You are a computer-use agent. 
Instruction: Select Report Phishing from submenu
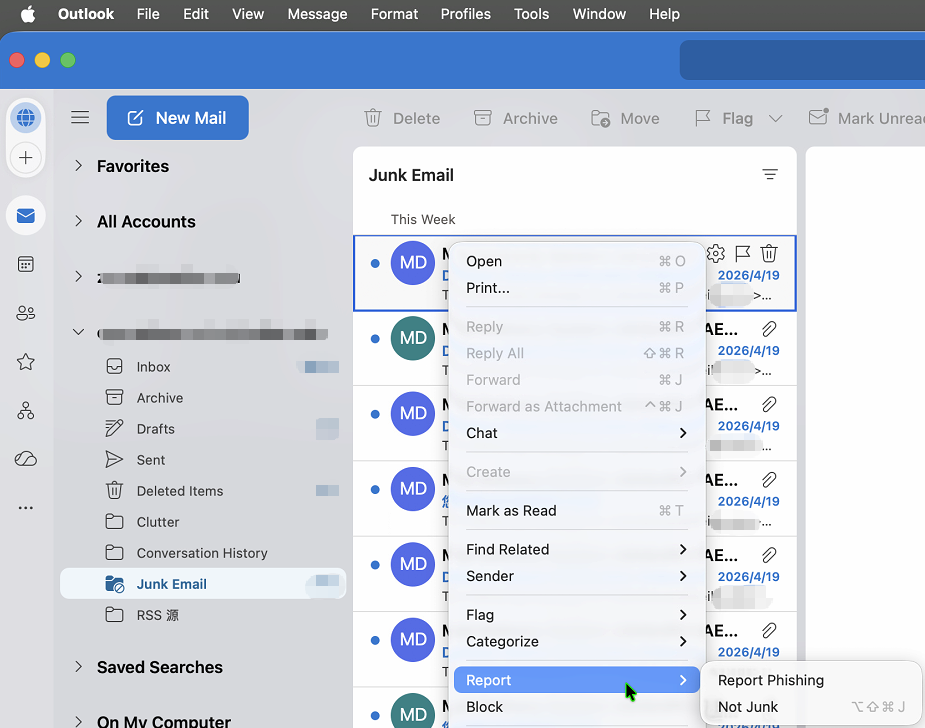[x=771, y=680]
